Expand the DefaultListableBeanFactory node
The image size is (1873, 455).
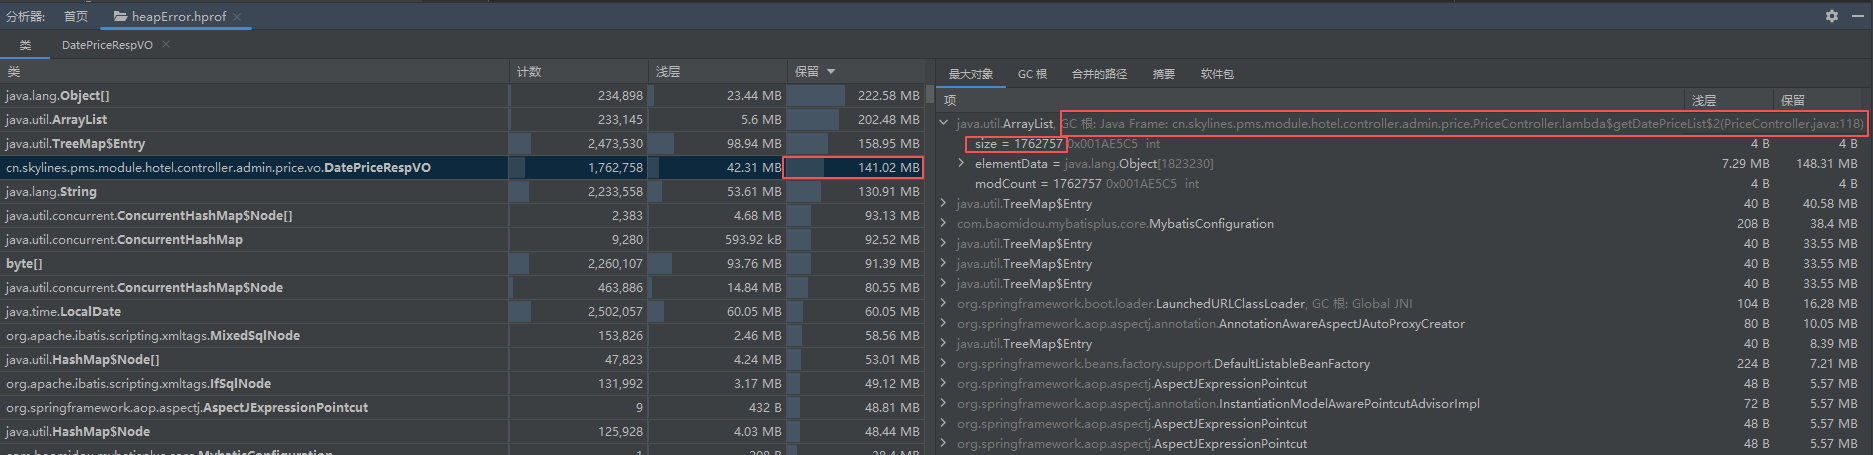(944, 364)
